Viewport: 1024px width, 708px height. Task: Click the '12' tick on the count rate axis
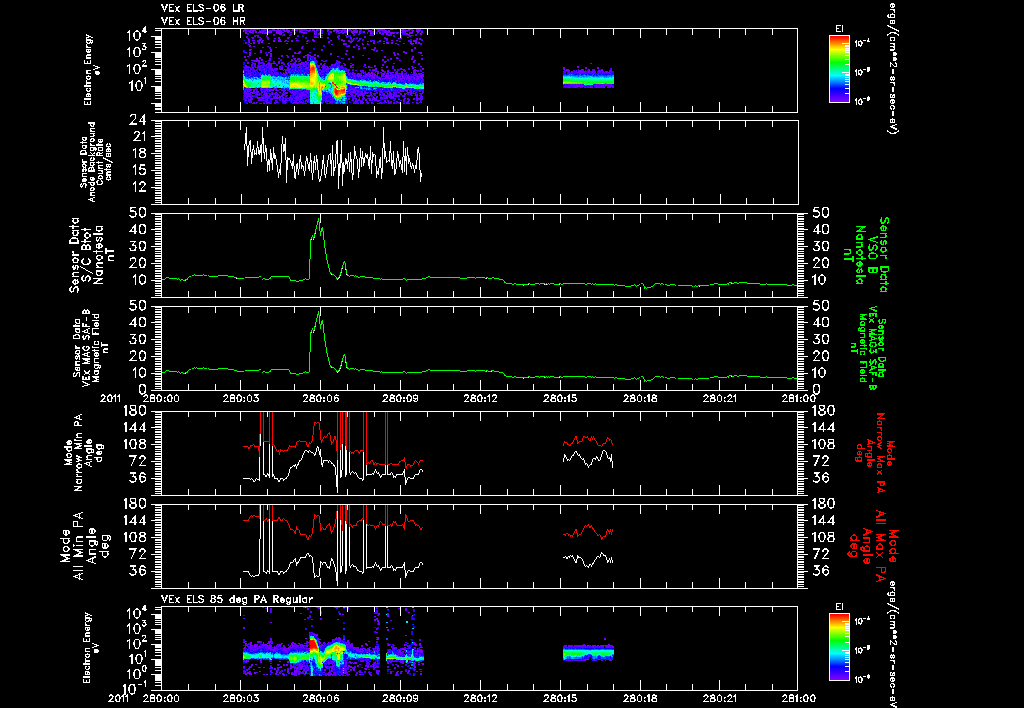pos(138,187)
